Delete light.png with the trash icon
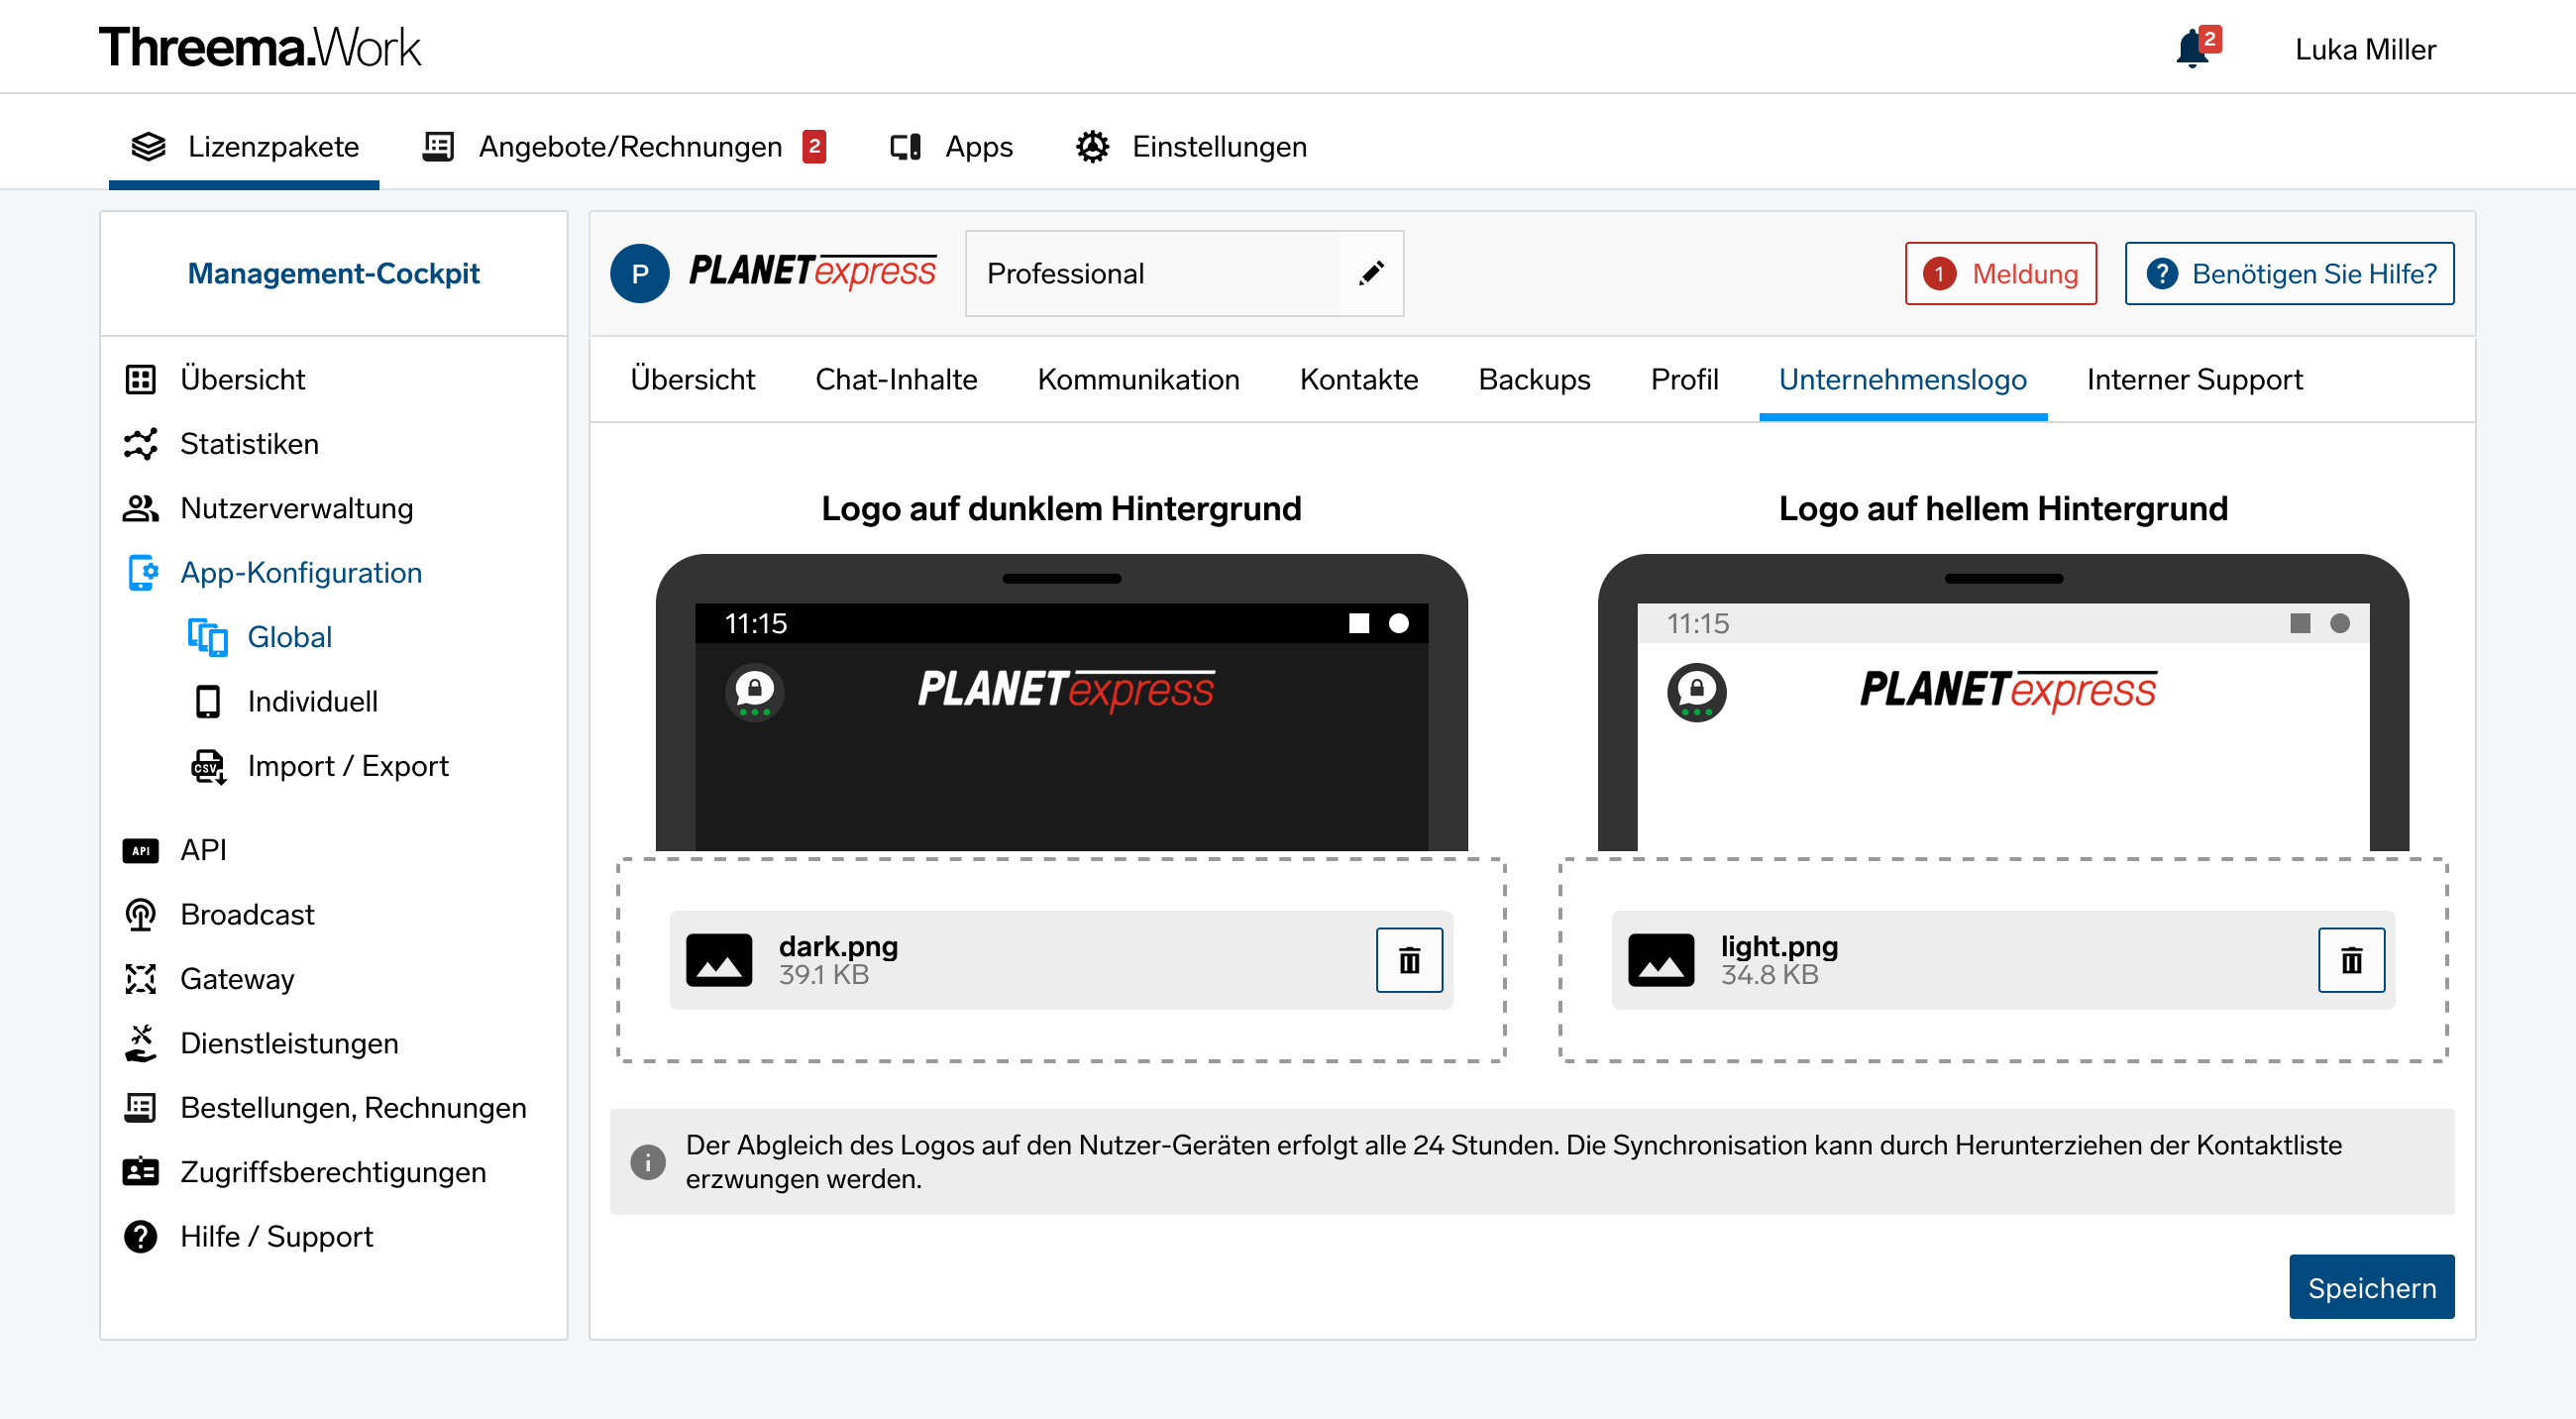The height and width of the screenshot is (1419, 2576). (2351, 960)
